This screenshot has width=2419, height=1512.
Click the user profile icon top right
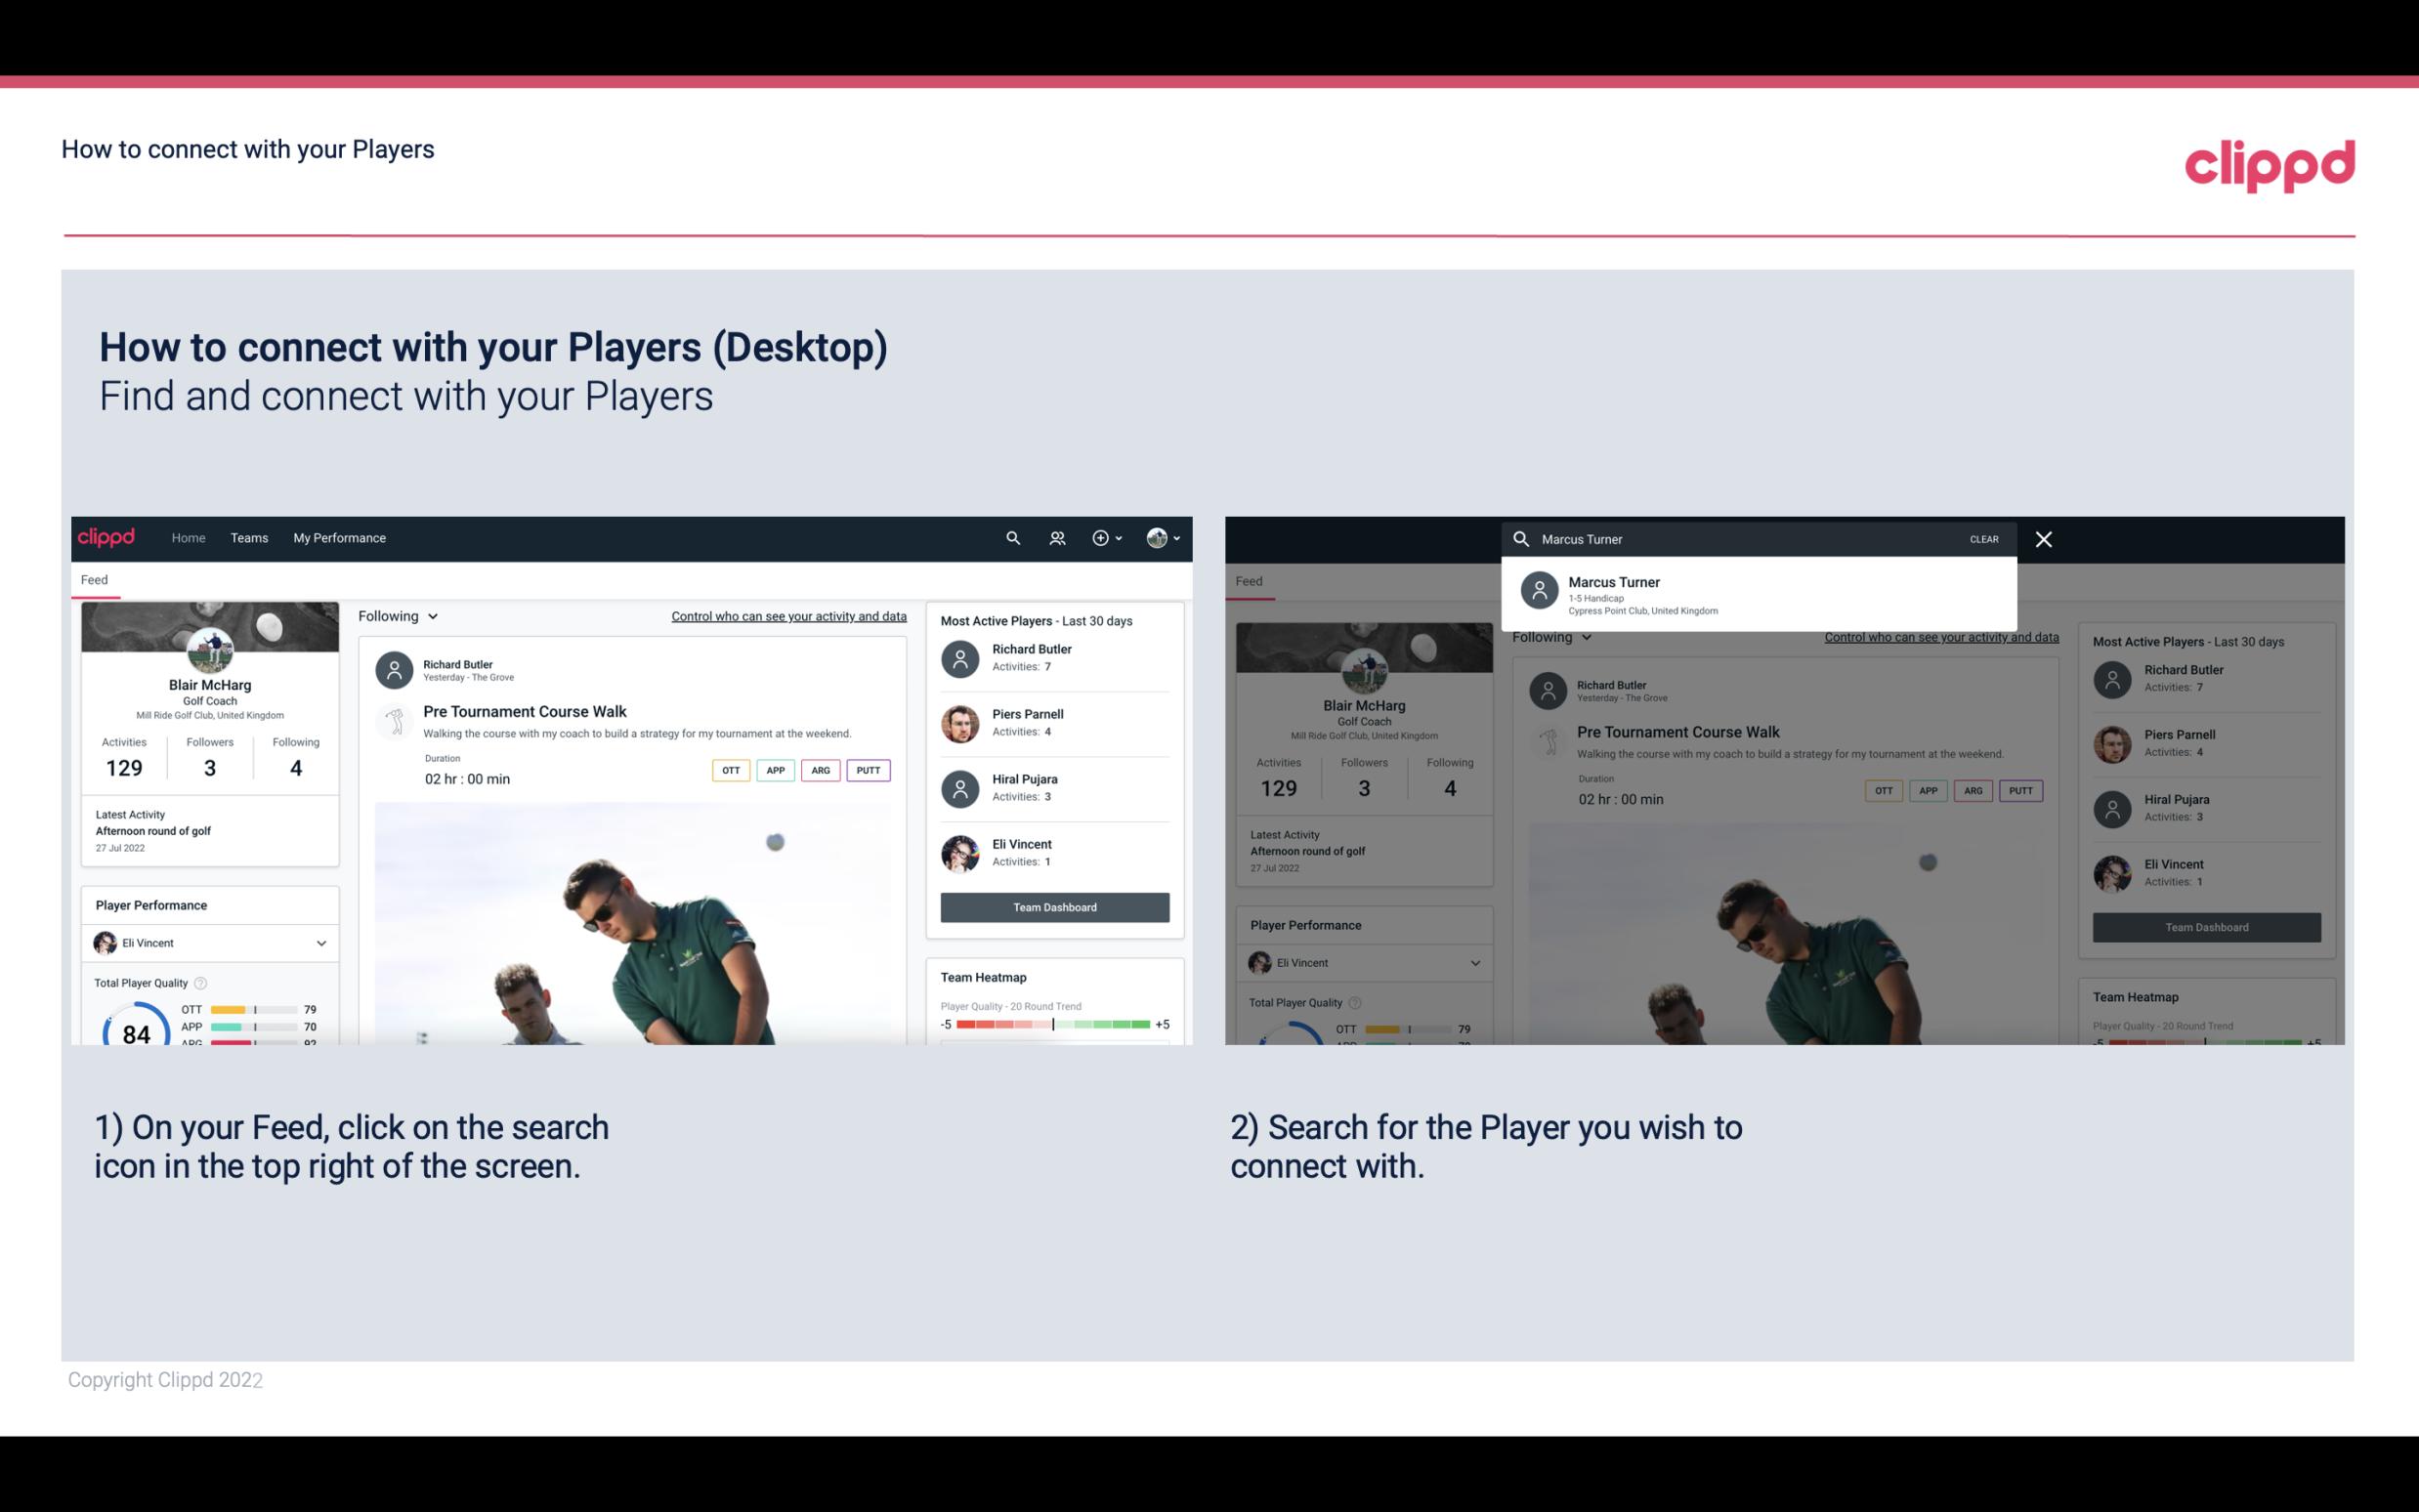[x=1158, y=536]
